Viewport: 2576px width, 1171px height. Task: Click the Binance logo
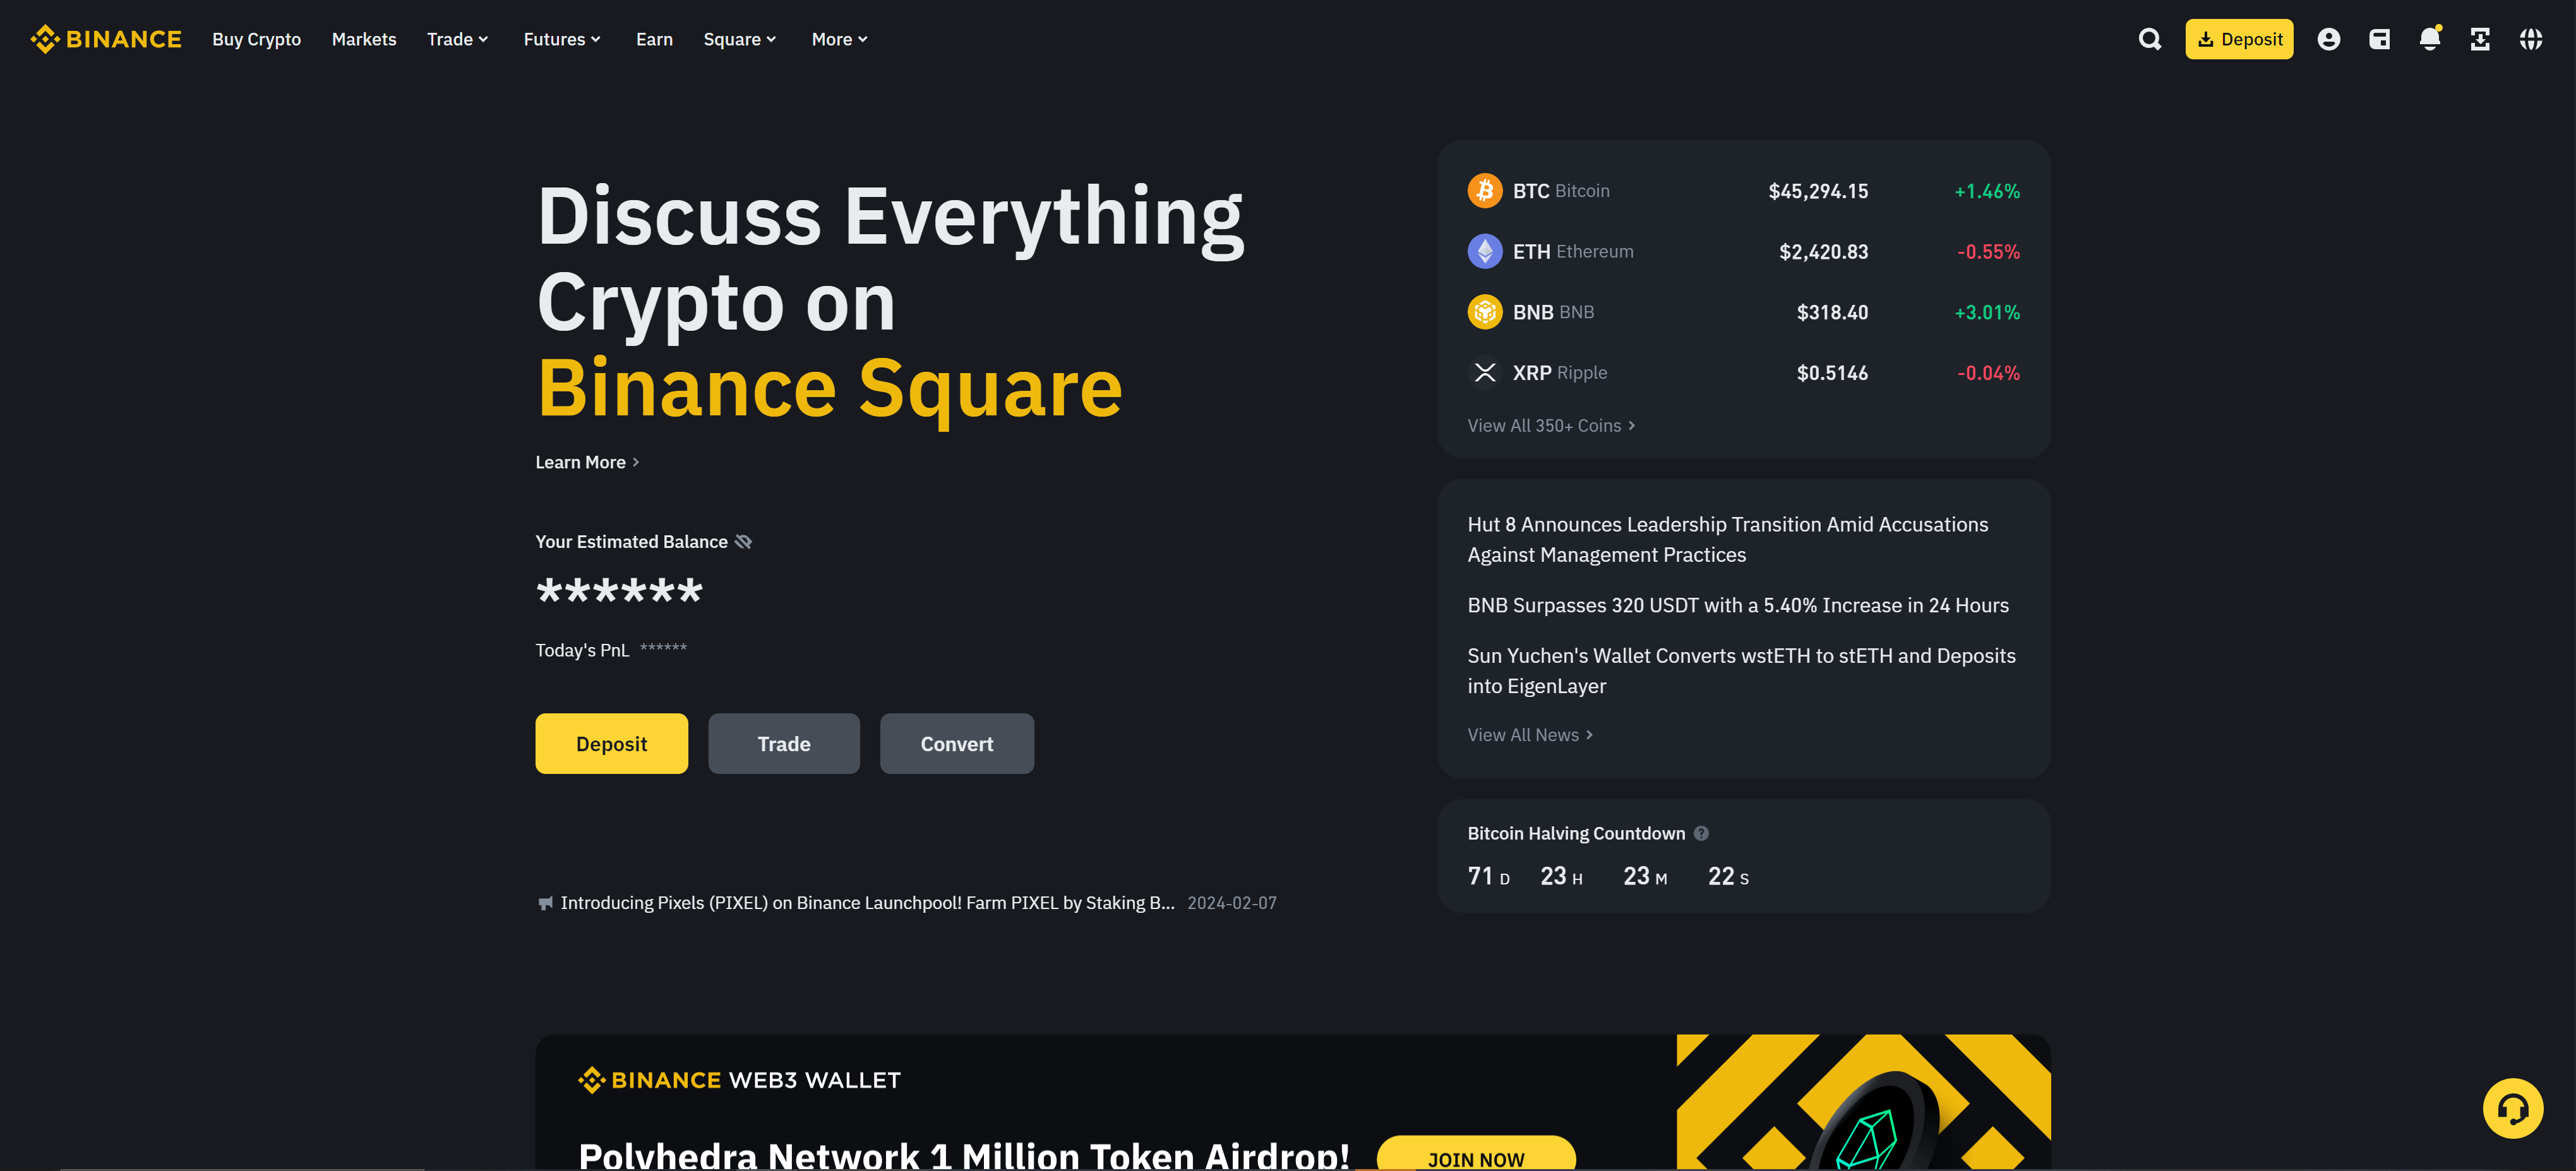pyautogui.click(x=106, y=39)
